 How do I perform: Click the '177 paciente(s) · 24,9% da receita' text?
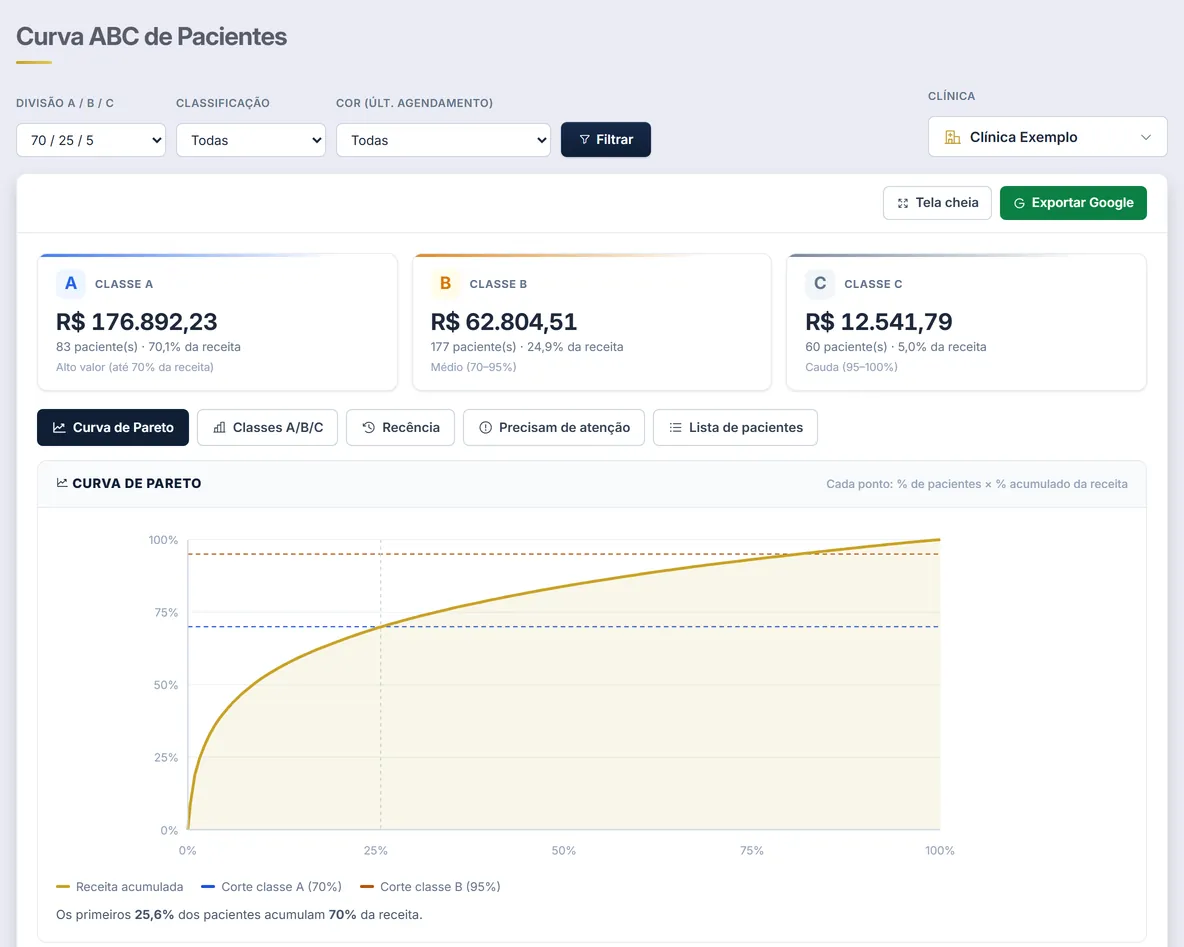pyautogui.click(x=527, y=347)
